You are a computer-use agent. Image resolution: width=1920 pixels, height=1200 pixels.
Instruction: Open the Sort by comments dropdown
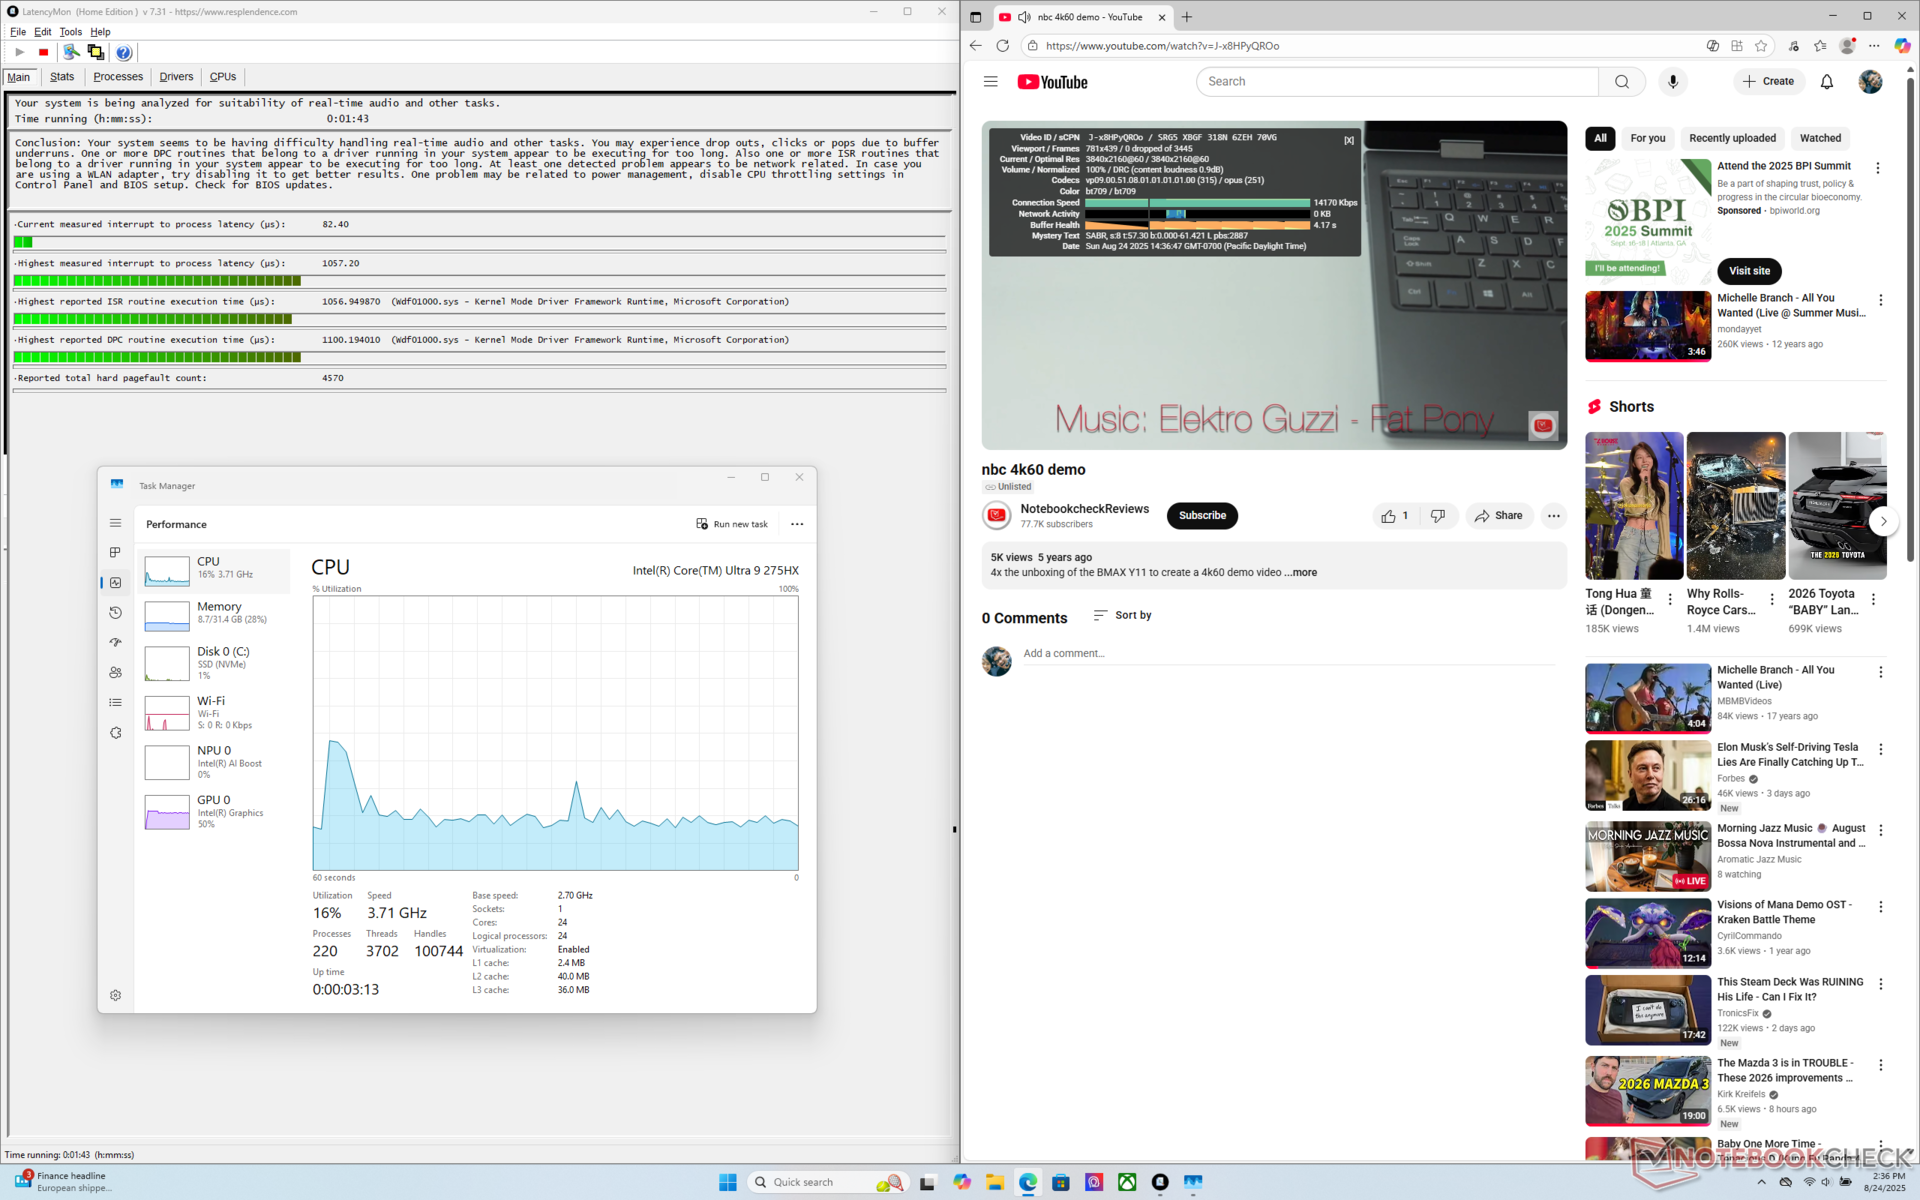coord(1122,615)
